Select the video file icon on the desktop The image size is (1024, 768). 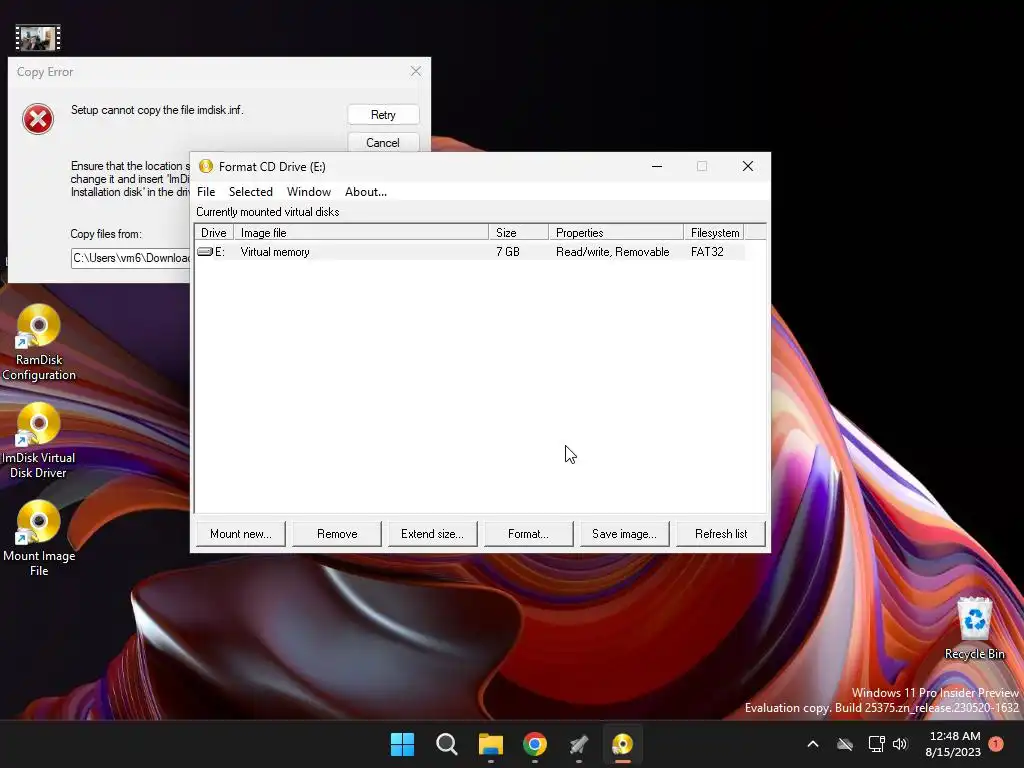[x=38, y=38]
